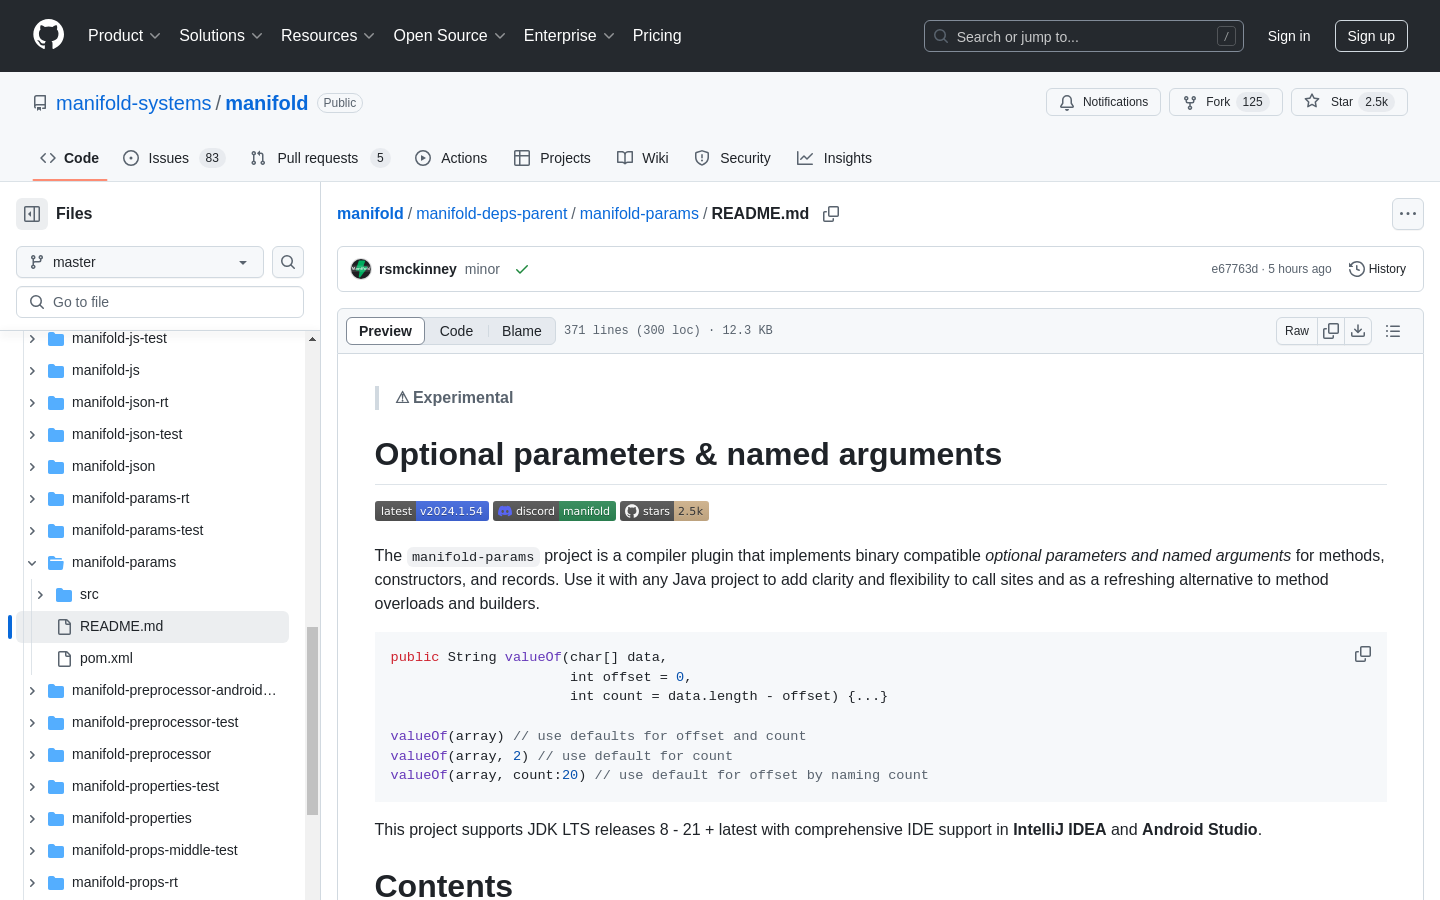Open the src folder in tree

89,594
